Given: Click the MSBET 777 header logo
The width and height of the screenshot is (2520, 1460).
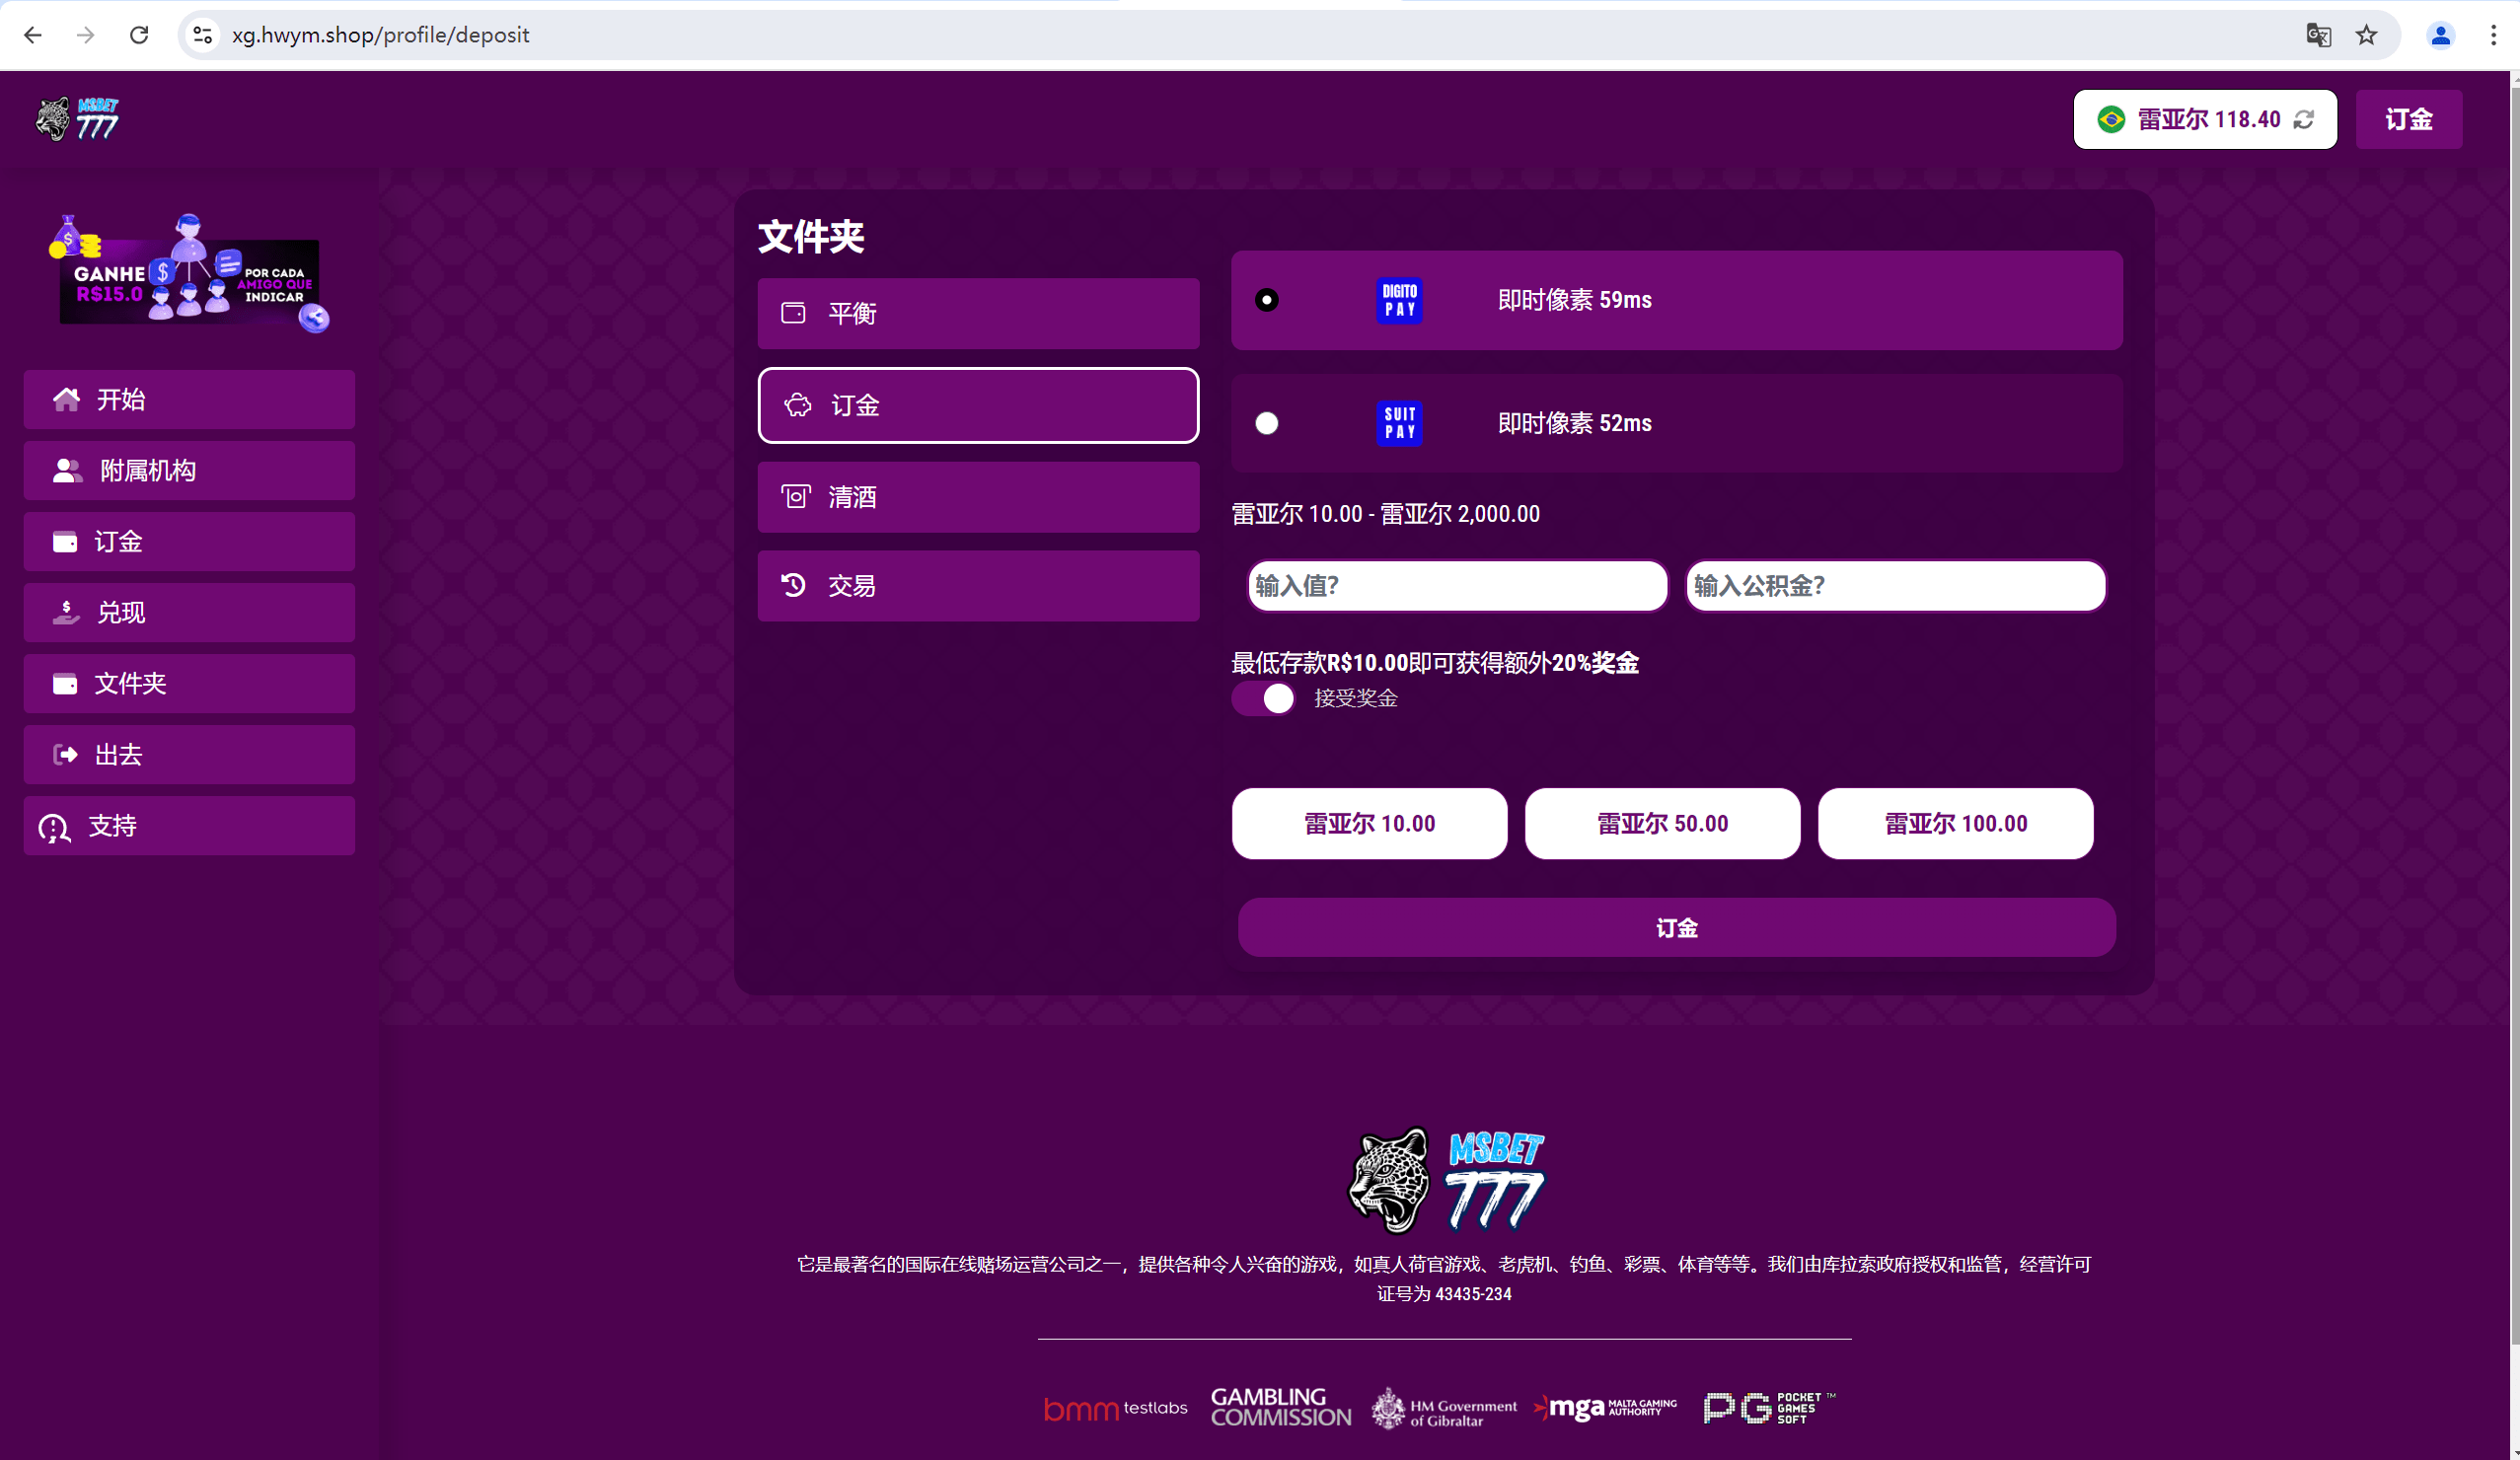Looking at the screenshot, I should [77, 120].
